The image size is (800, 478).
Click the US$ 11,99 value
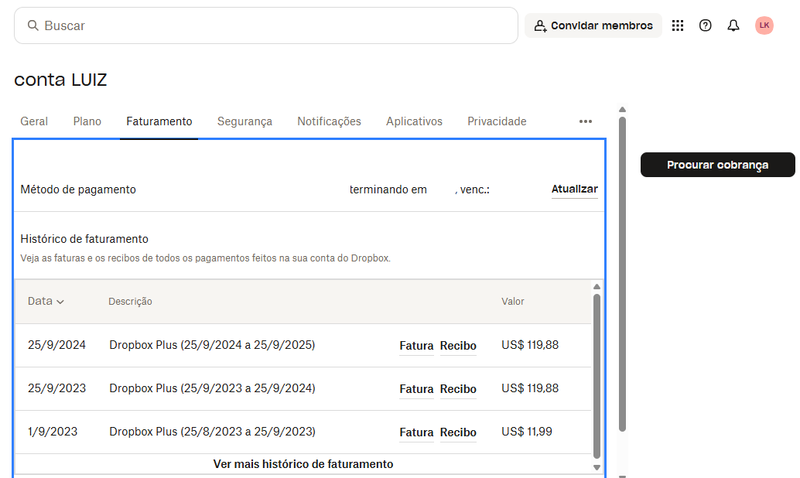point(527,432)
